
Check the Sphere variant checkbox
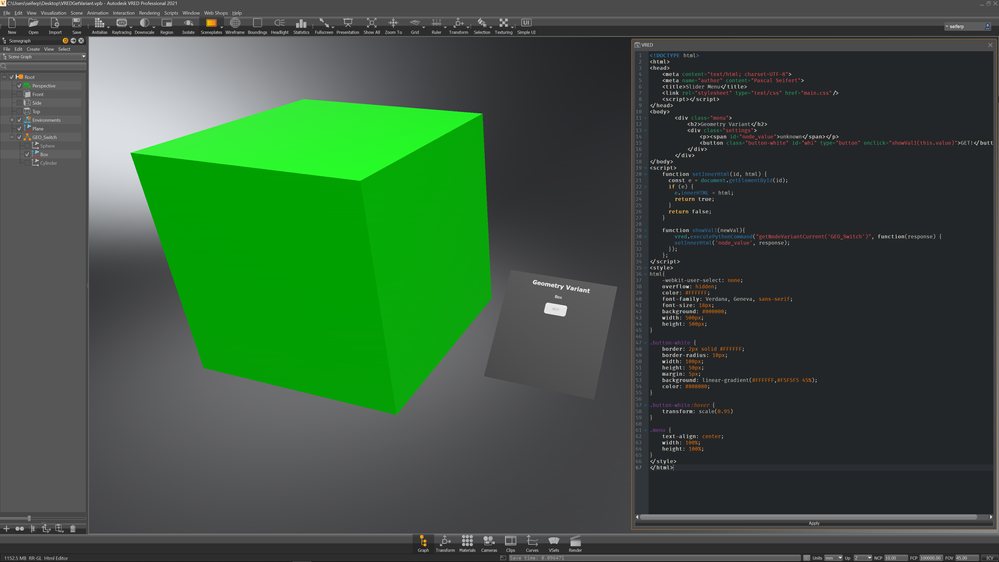click(27, 146)
